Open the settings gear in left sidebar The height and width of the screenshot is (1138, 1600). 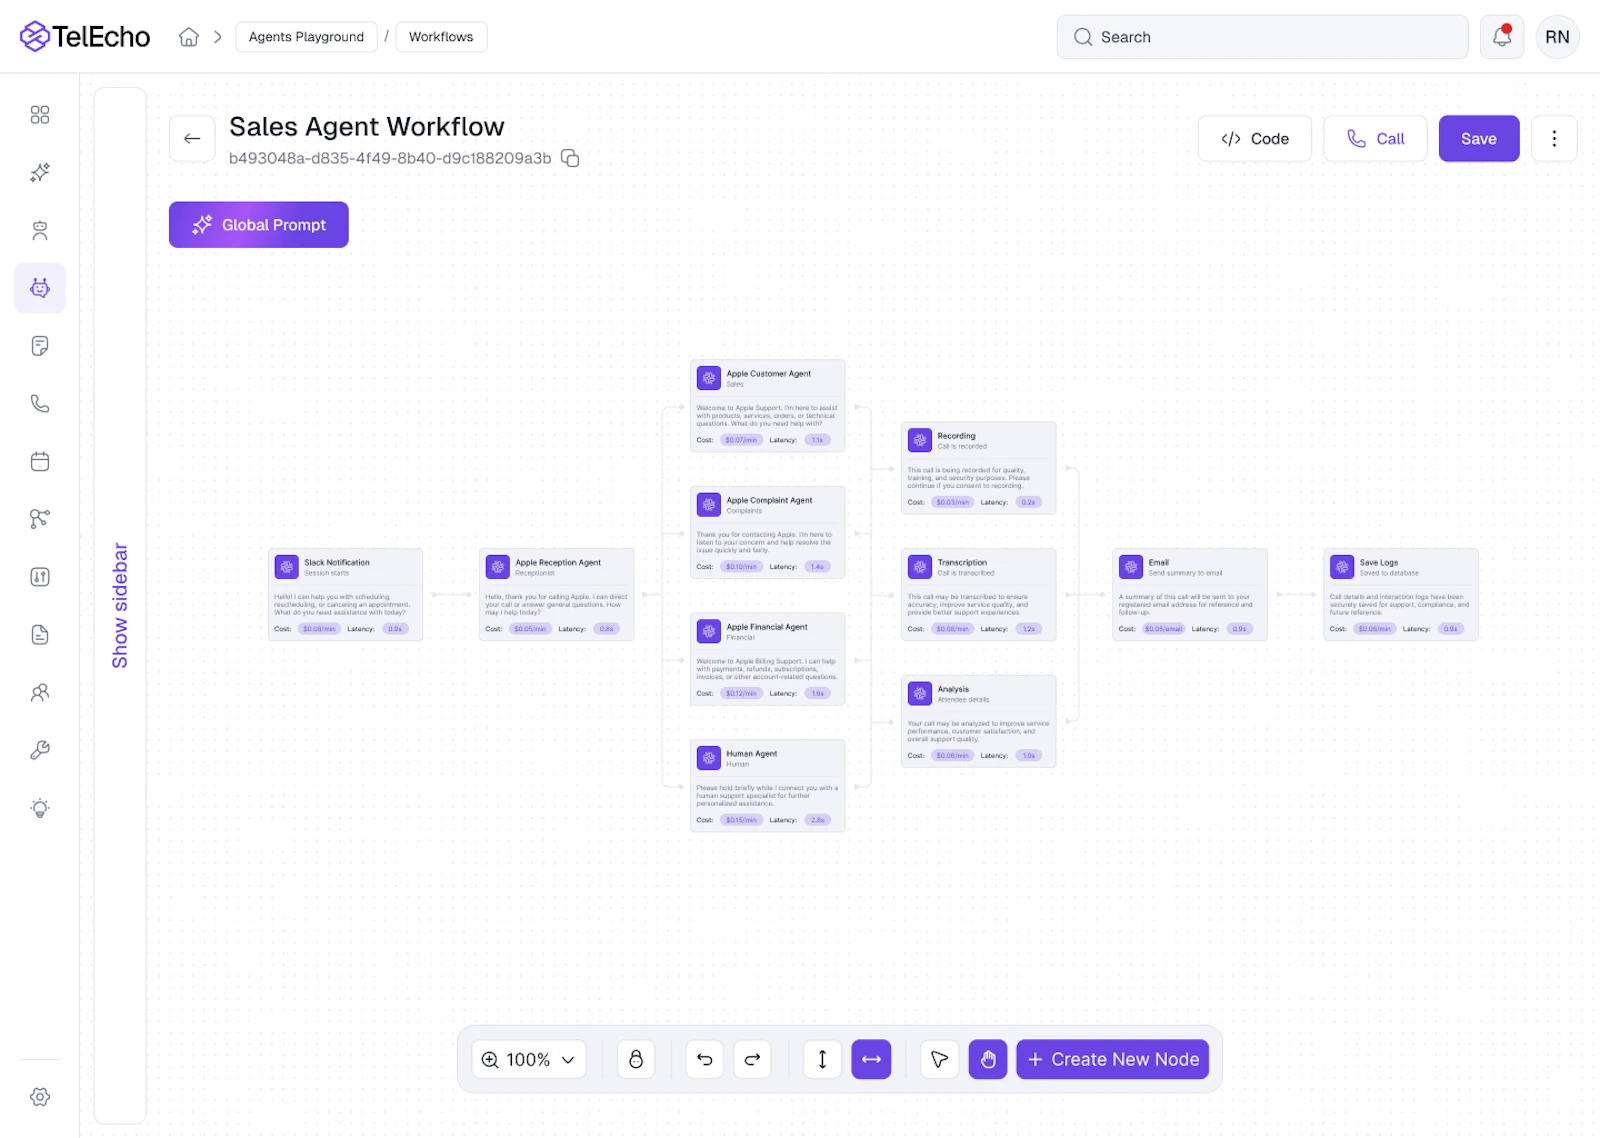click(x=40, y=1097)
